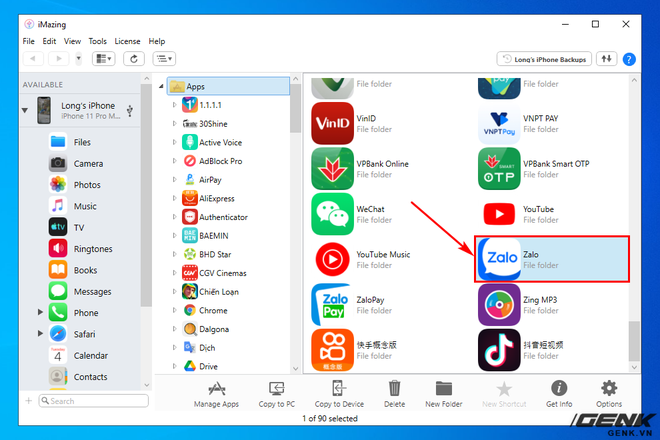The width and height of the screenshot is (660, 440).
Task: Expand the Safari sidebar item
Action: 40,333
